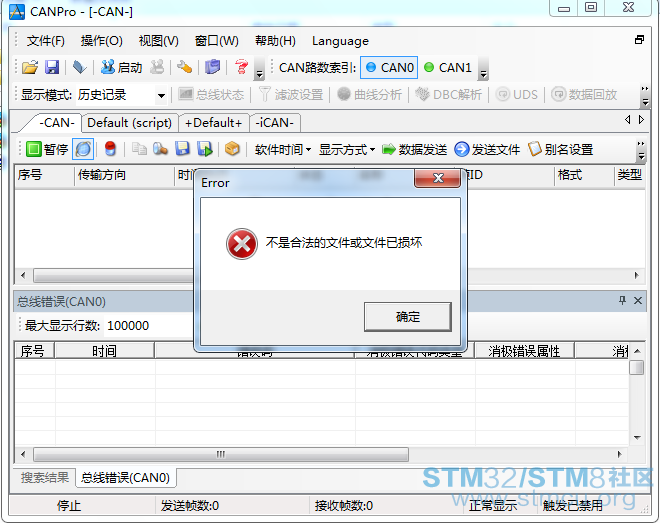
Task: Click the grayed stop device icon
Action: [157, 67]
